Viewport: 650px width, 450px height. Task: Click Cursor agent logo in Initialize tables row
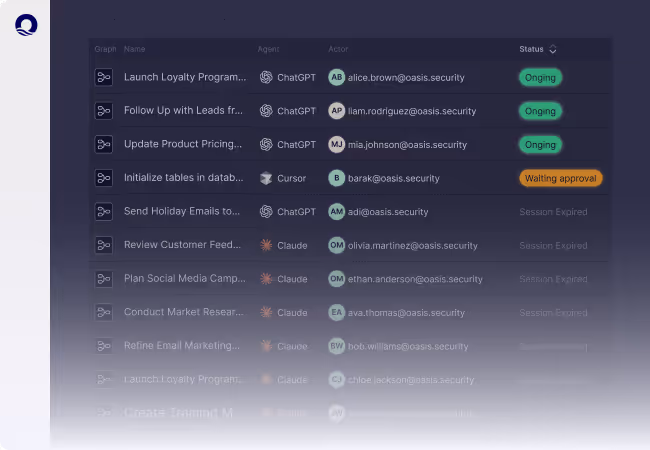(266, 178)
